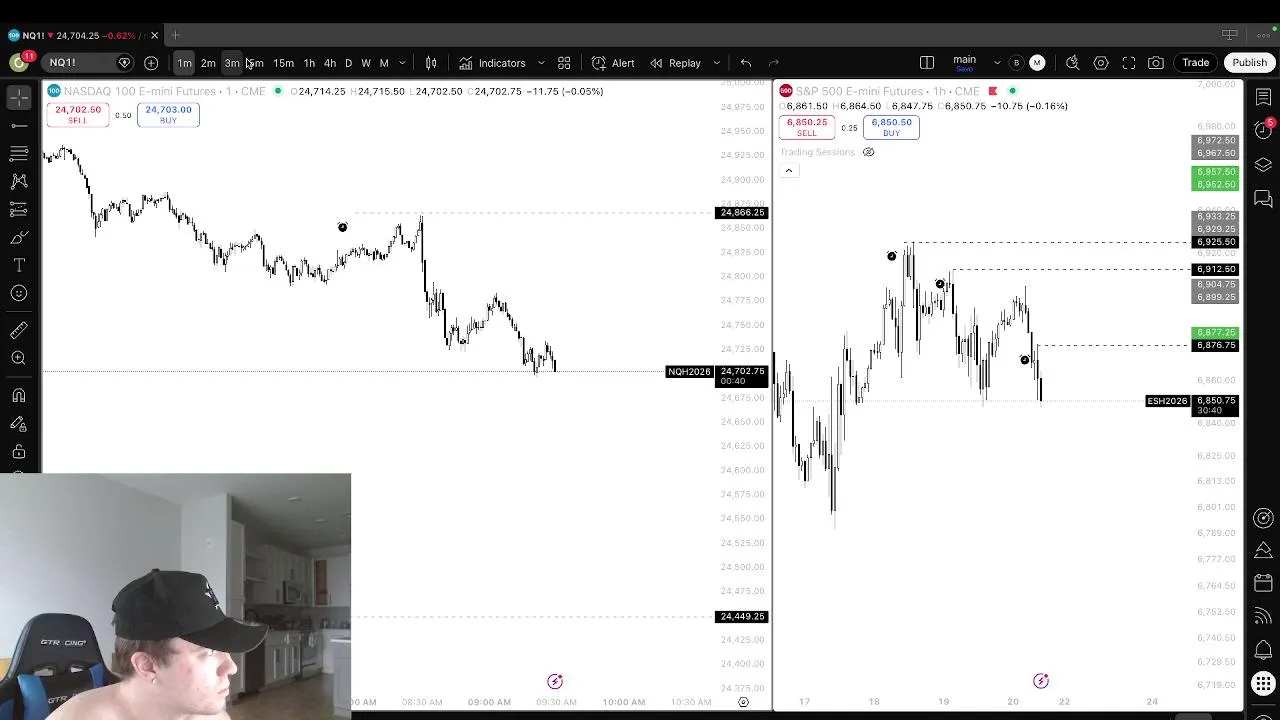Toggle magnet mode snapping
This screenshot has height=720, width=1280.
click(x=19, y=395)
